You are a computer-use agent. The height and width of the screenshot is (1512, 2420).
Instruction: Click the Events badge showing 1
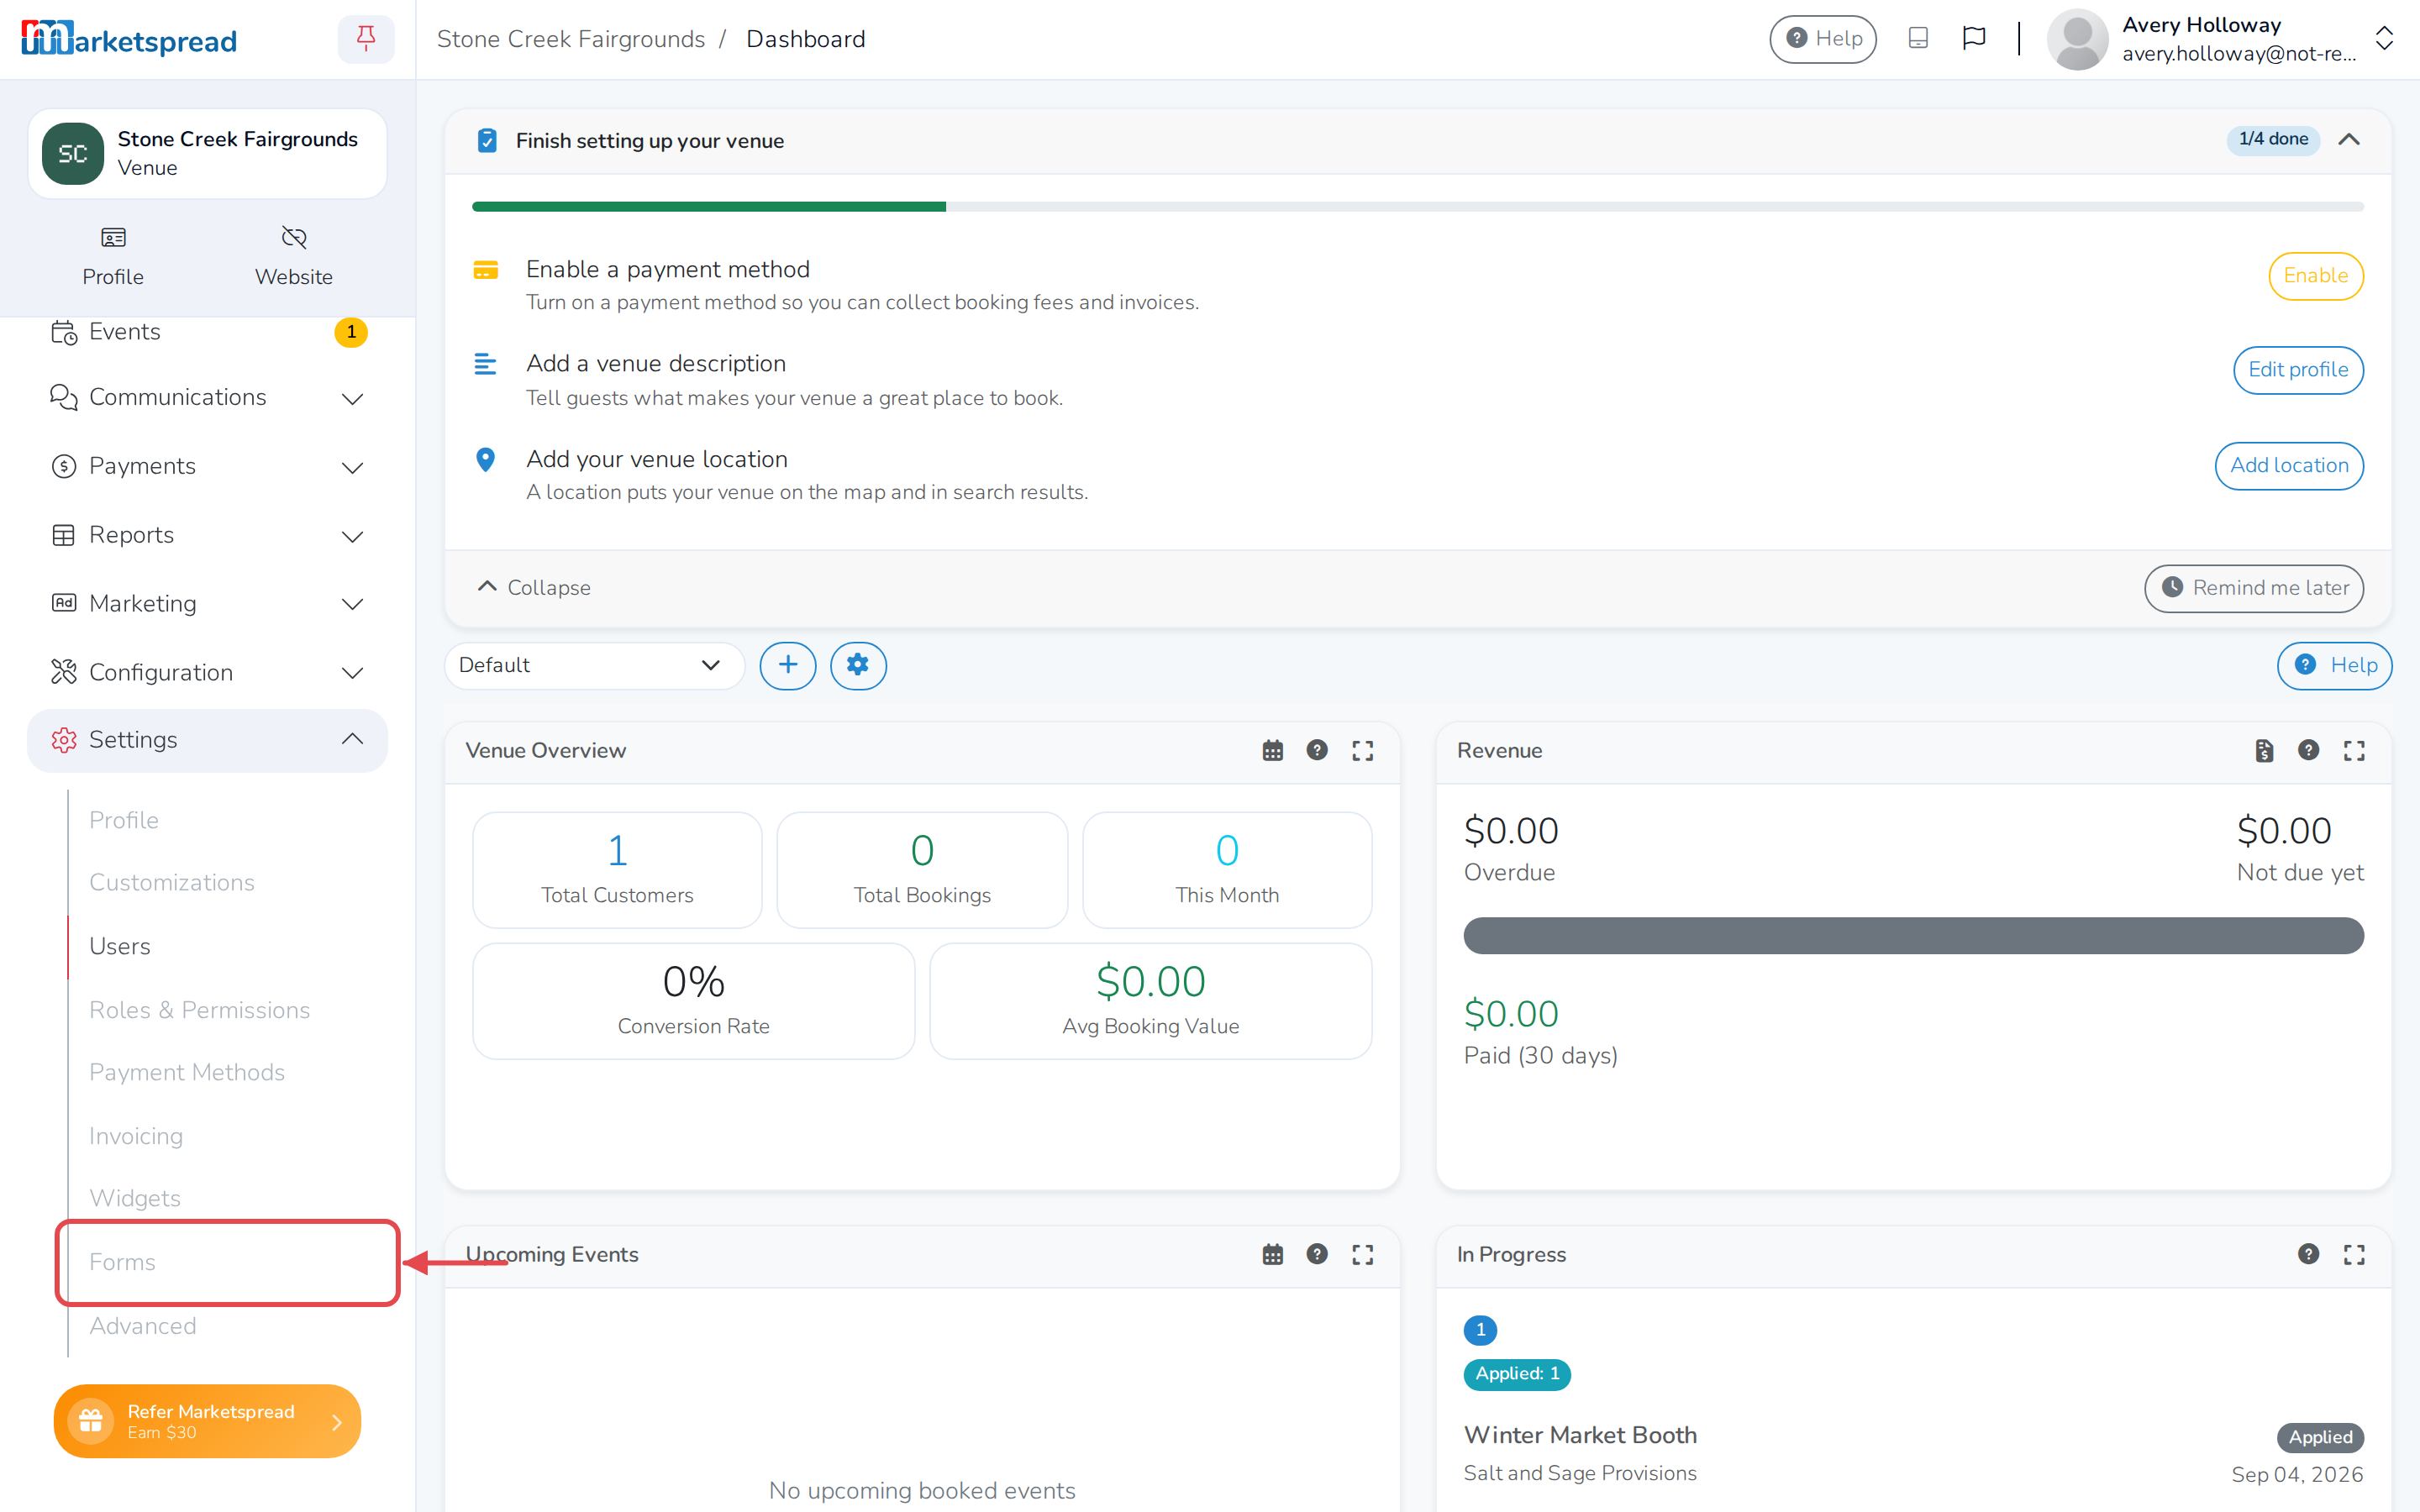click(351, 332)
